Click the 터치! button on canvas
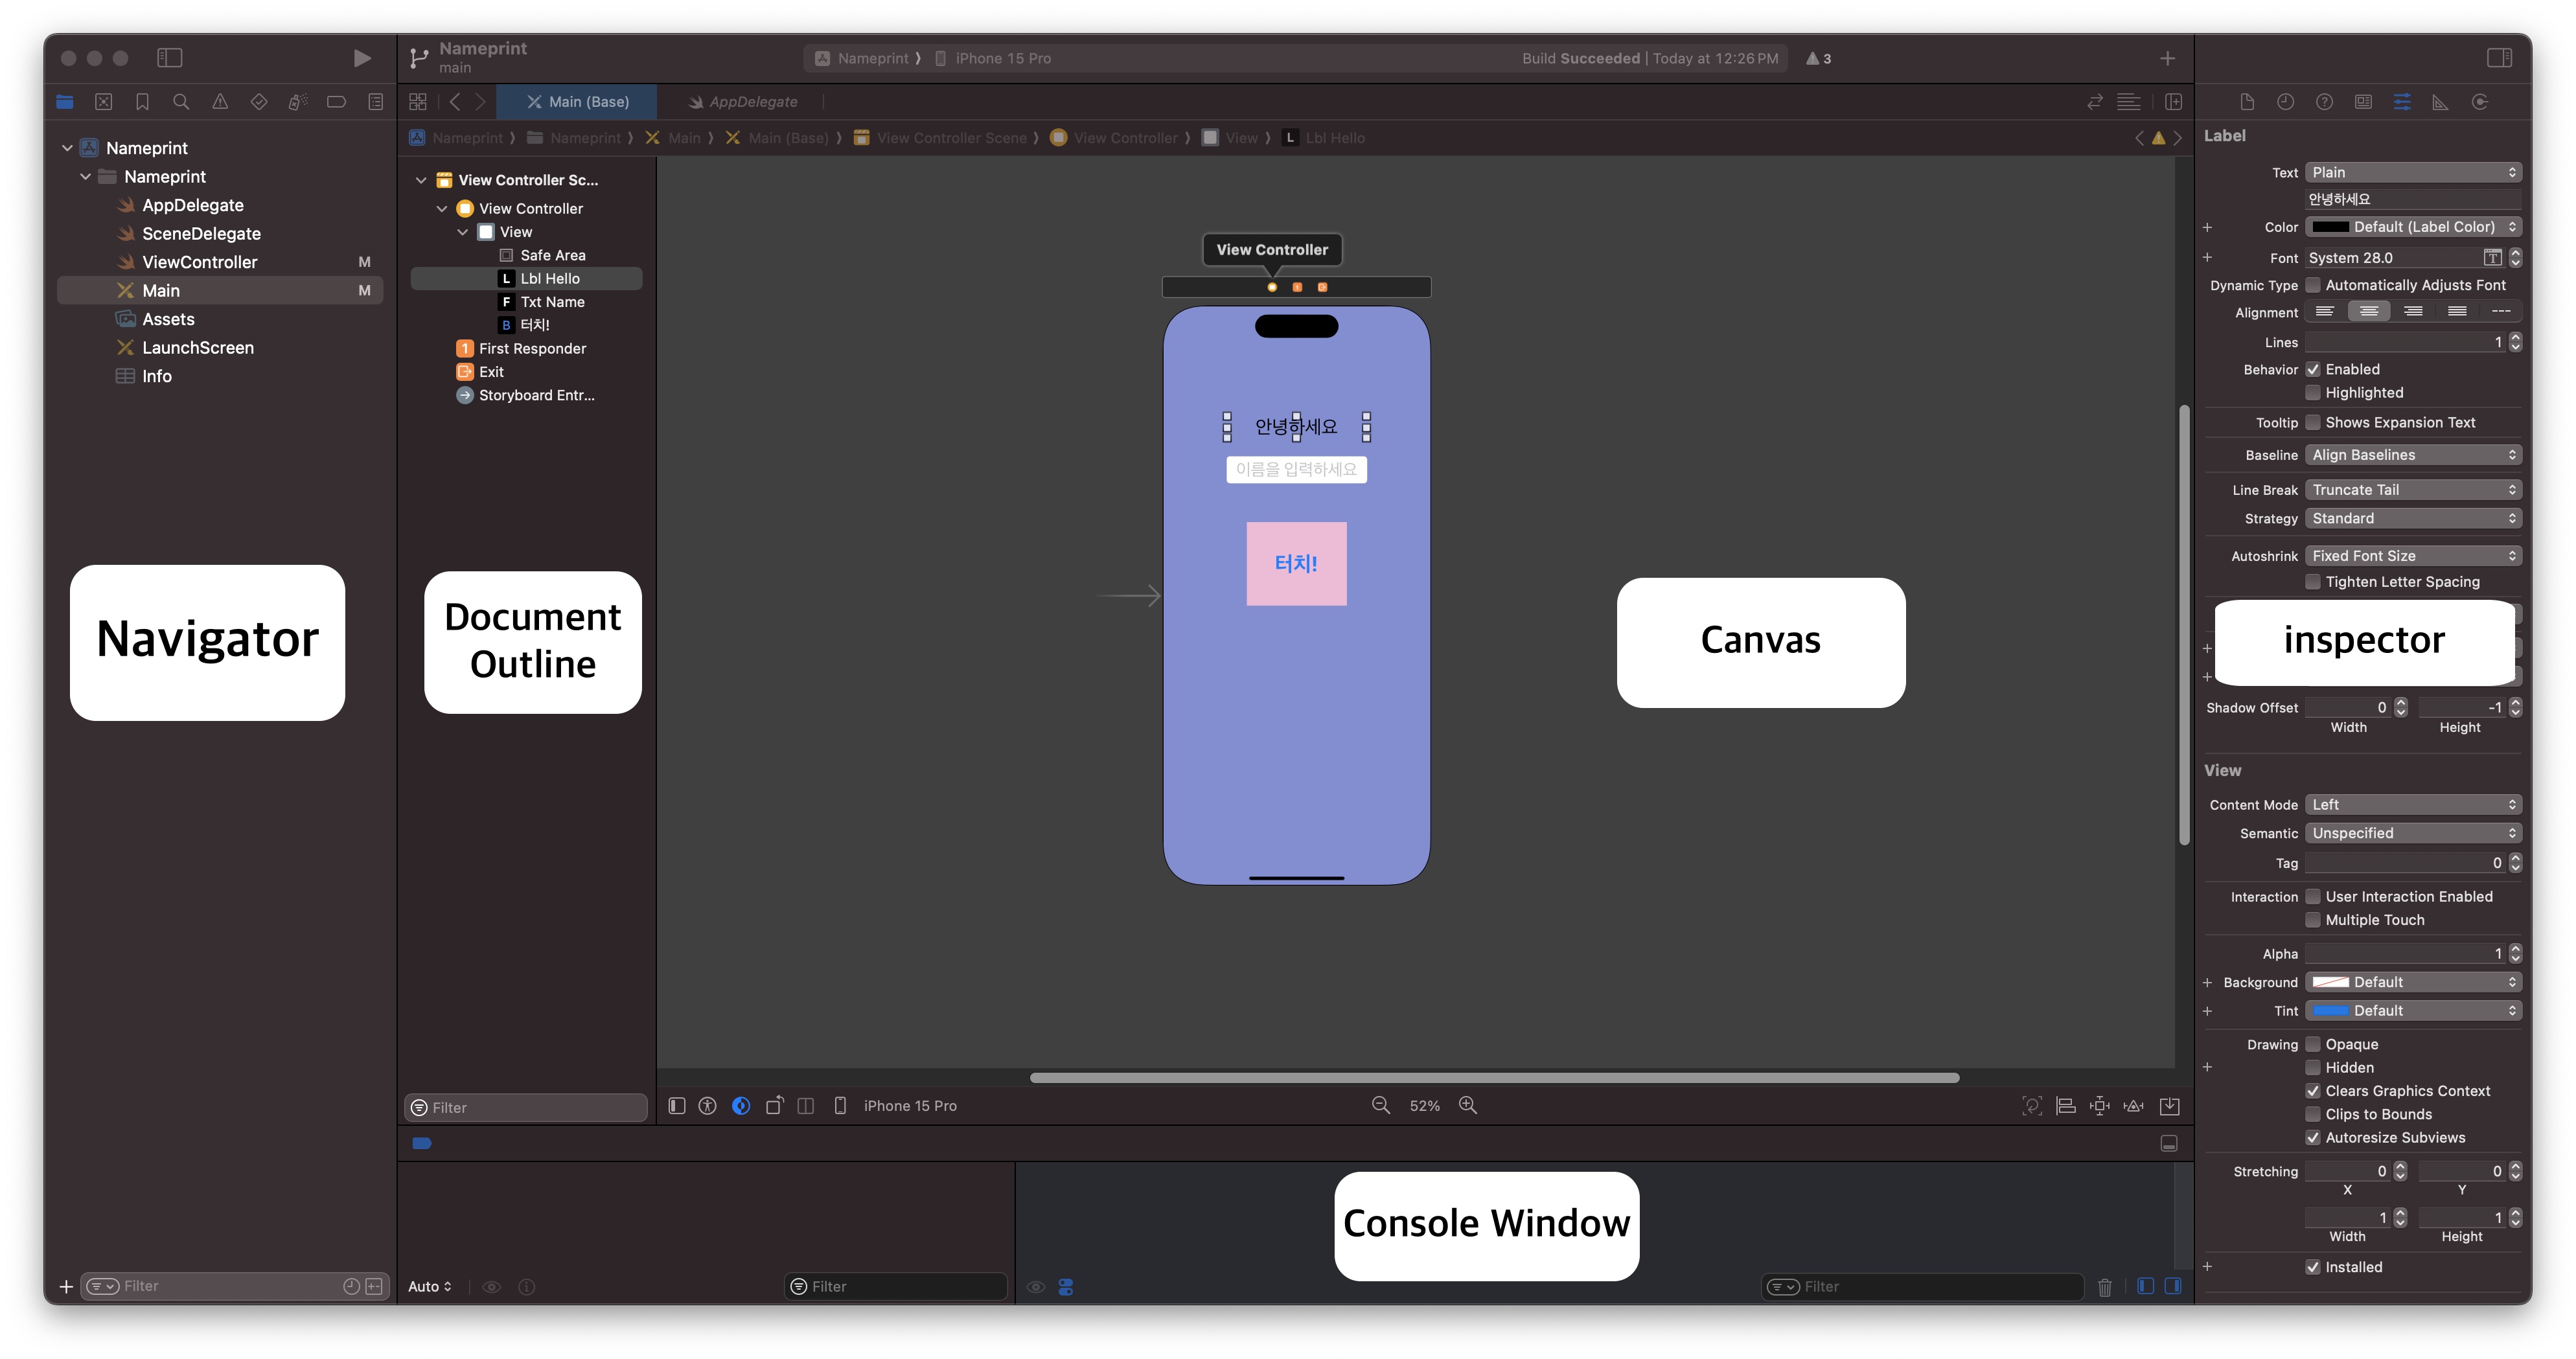This screenshot has height=1359, width=2576. [x=1296, y=563]
